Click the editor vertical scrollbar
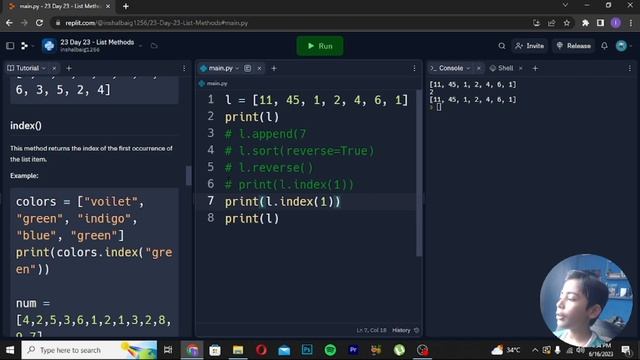 click(x=418, y=173)
